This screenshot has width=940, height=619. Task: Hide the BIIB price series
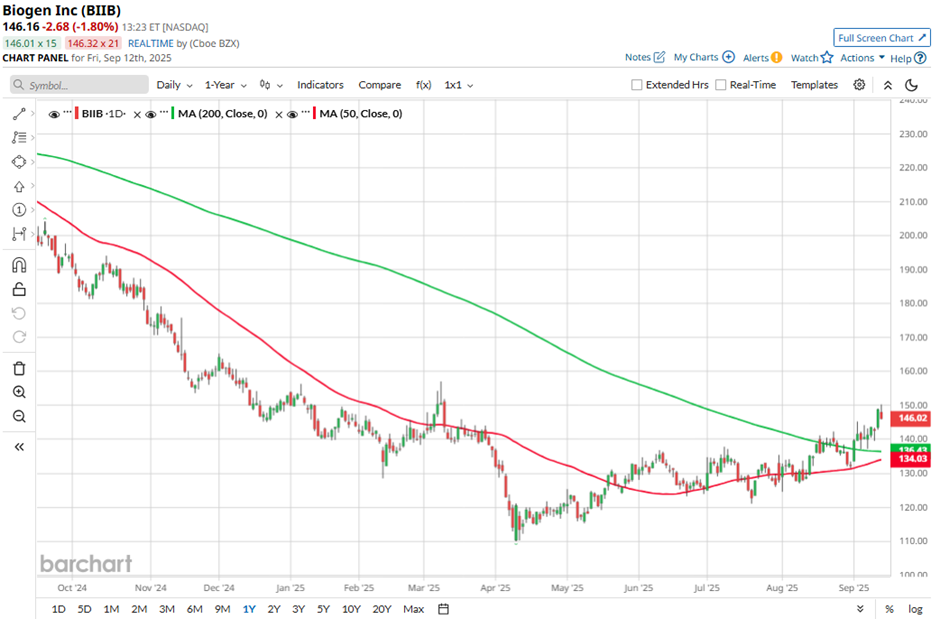pyautogui.click(x=54, y=114)
